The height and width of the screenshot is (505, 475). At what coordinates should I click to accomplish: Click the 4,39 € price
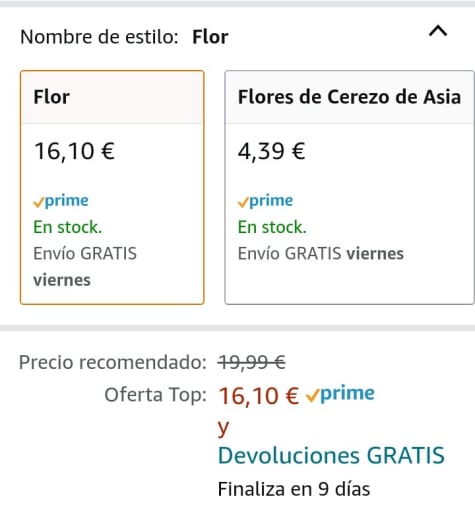coord(271,151)
